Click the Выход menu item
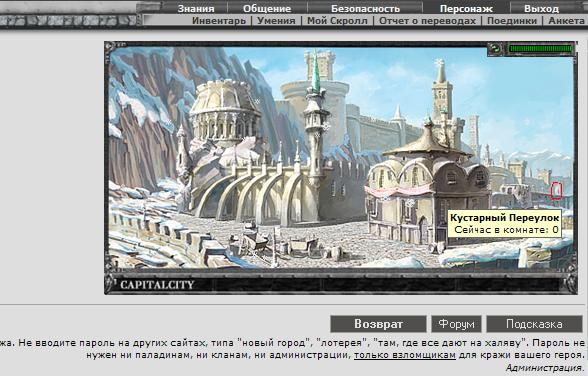 (x=542, y=8)
